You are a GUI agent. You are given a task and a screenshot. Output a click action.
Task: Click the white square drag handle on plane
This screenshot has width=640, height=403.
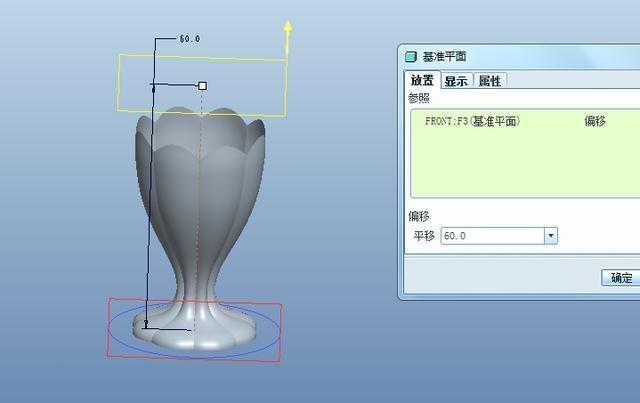pos(202,86)
